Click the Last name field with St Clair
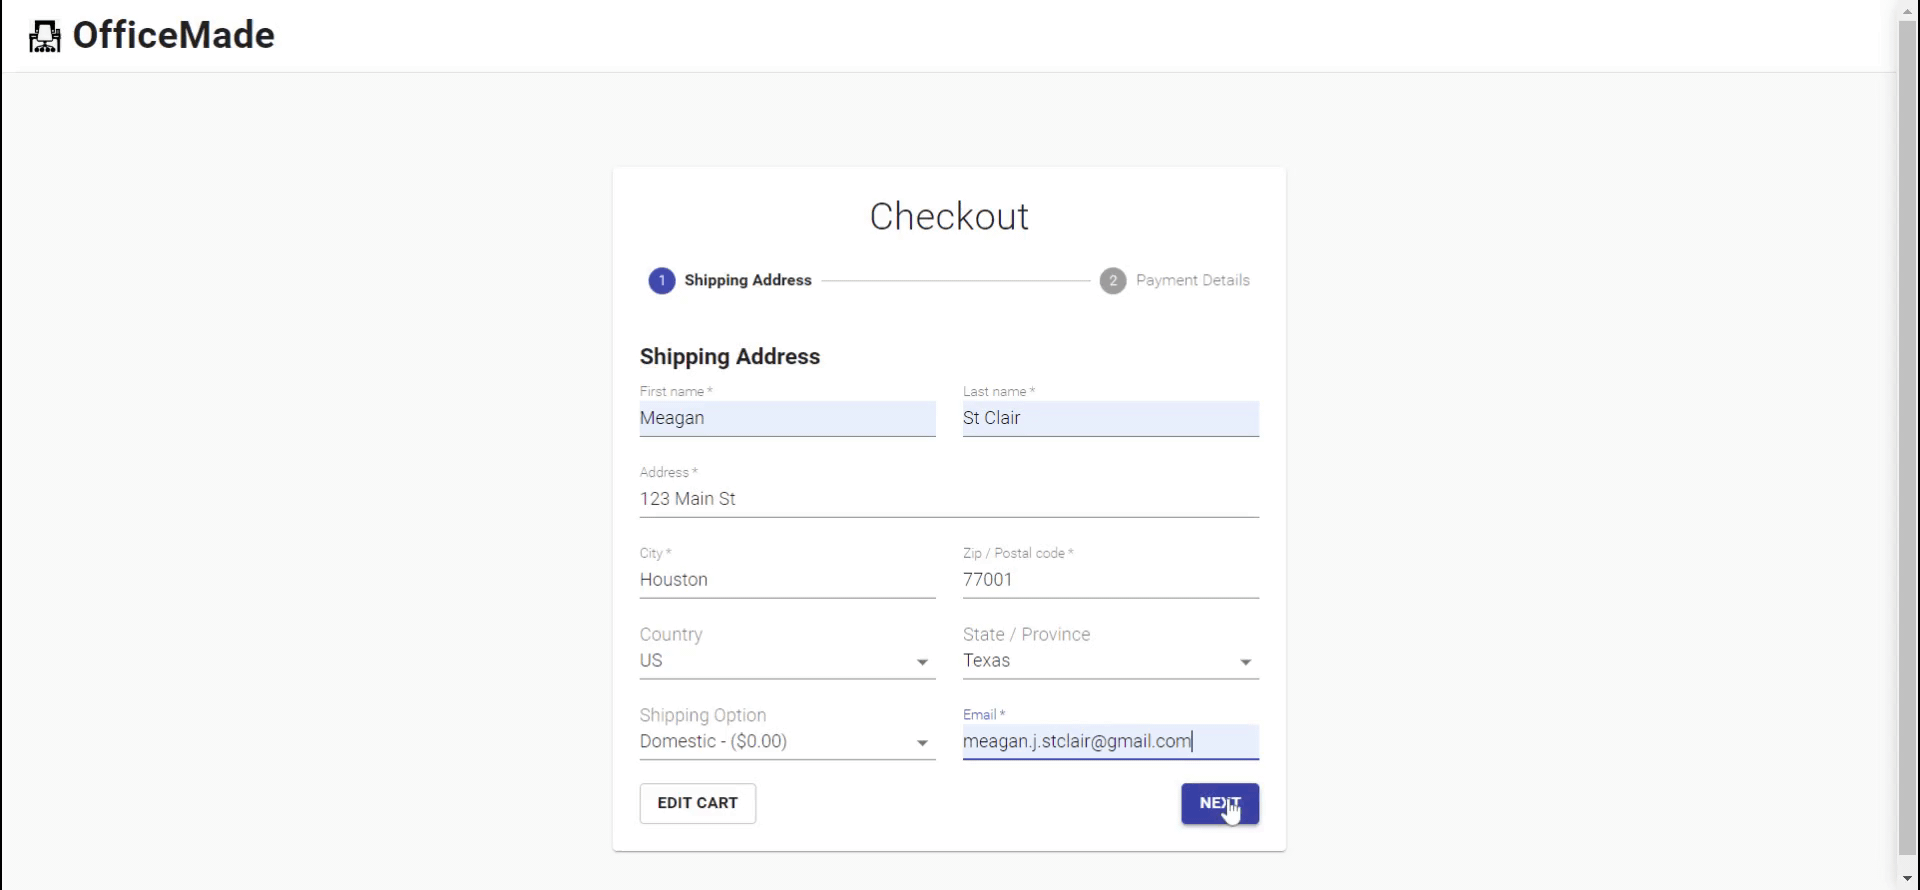The image size is (1920, 890). pos(1110,419)
